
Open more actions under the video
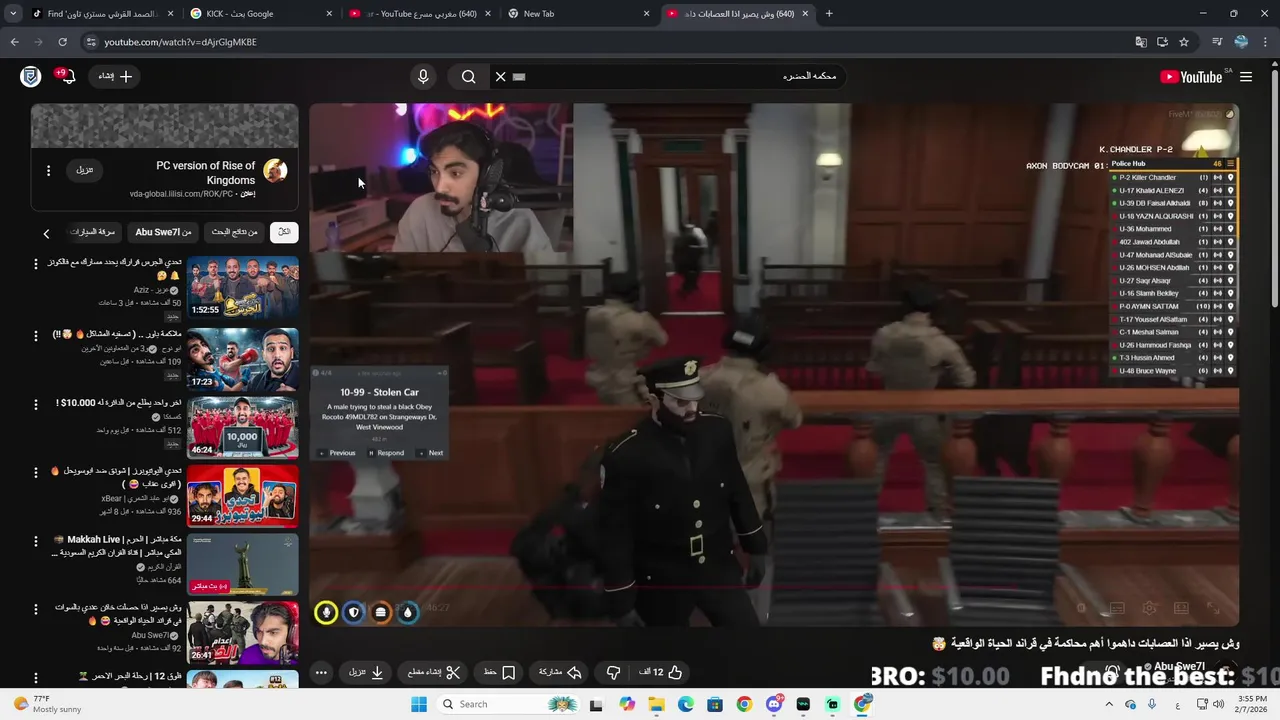[321, 672]
